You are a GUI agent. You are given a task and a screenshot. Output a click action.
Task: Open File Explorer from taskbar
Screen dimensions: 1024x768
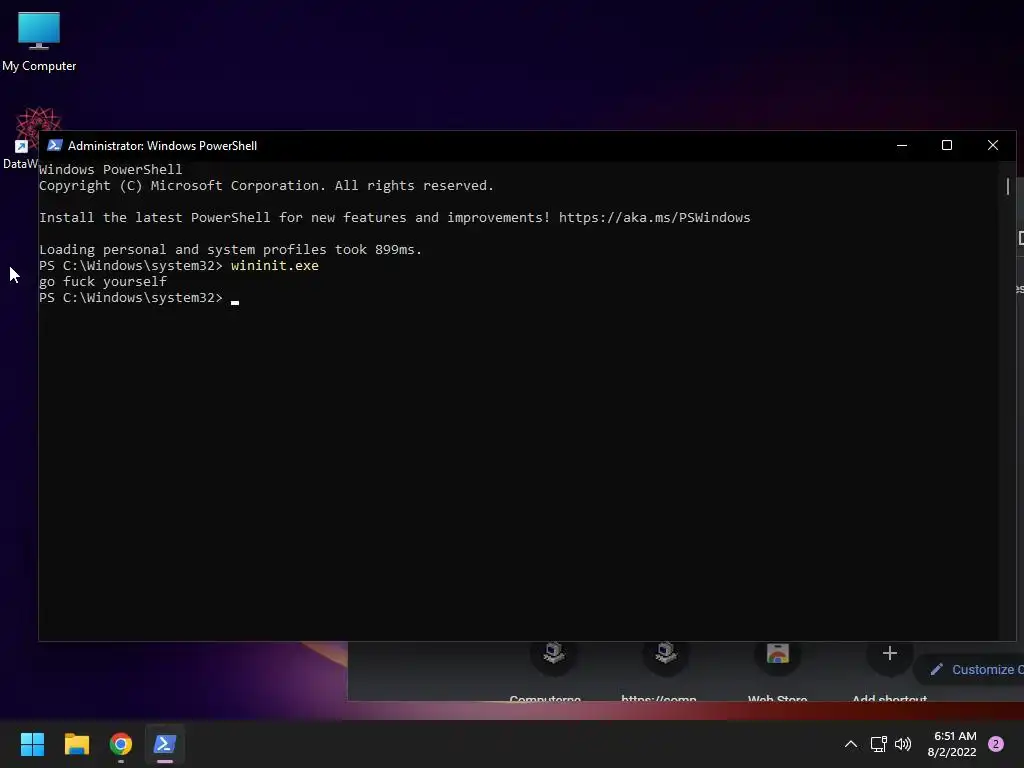(76, 744)
